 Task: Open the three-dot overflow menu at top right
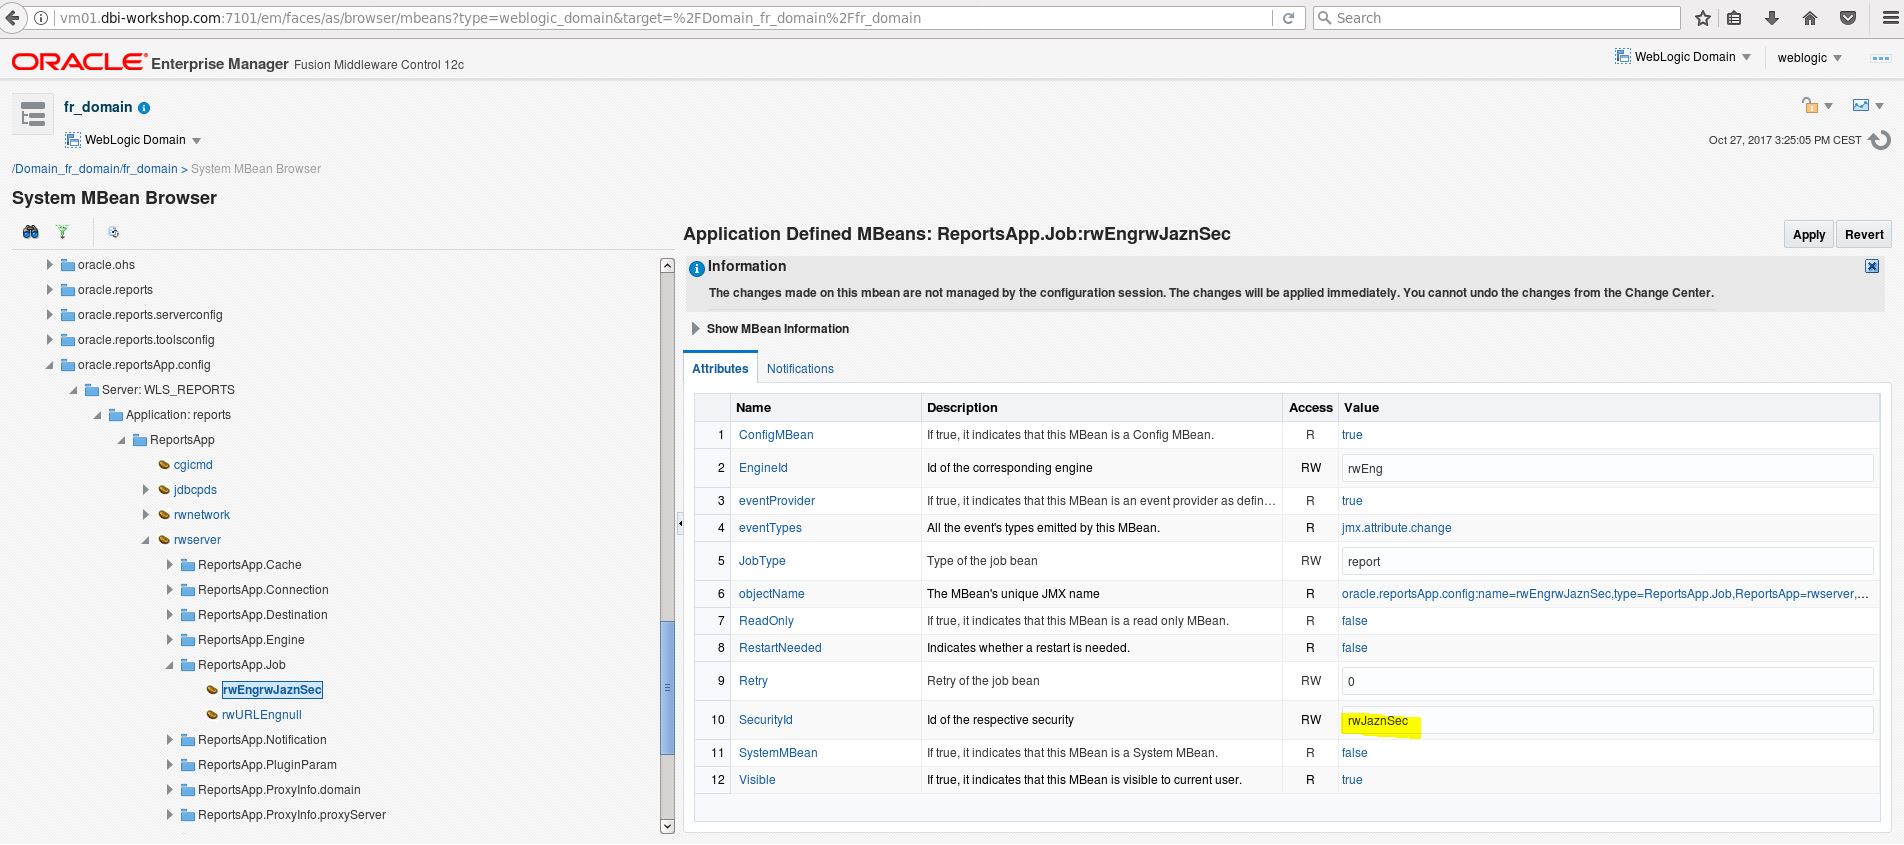1881,58
